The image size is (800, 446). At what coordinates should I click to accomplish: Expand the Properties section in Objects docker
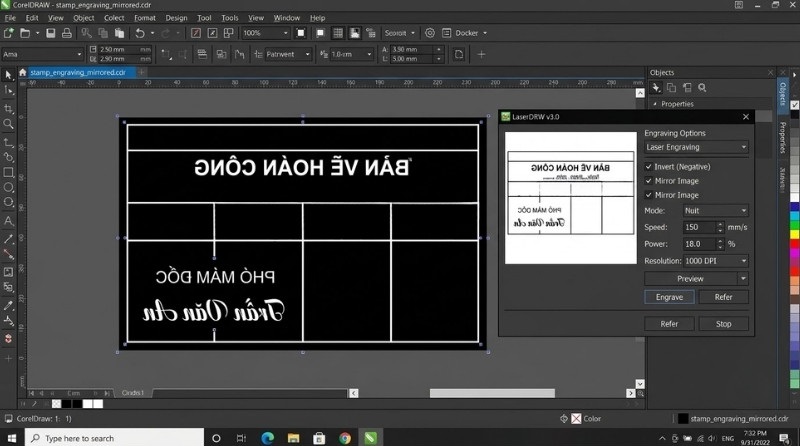(655, 104)
